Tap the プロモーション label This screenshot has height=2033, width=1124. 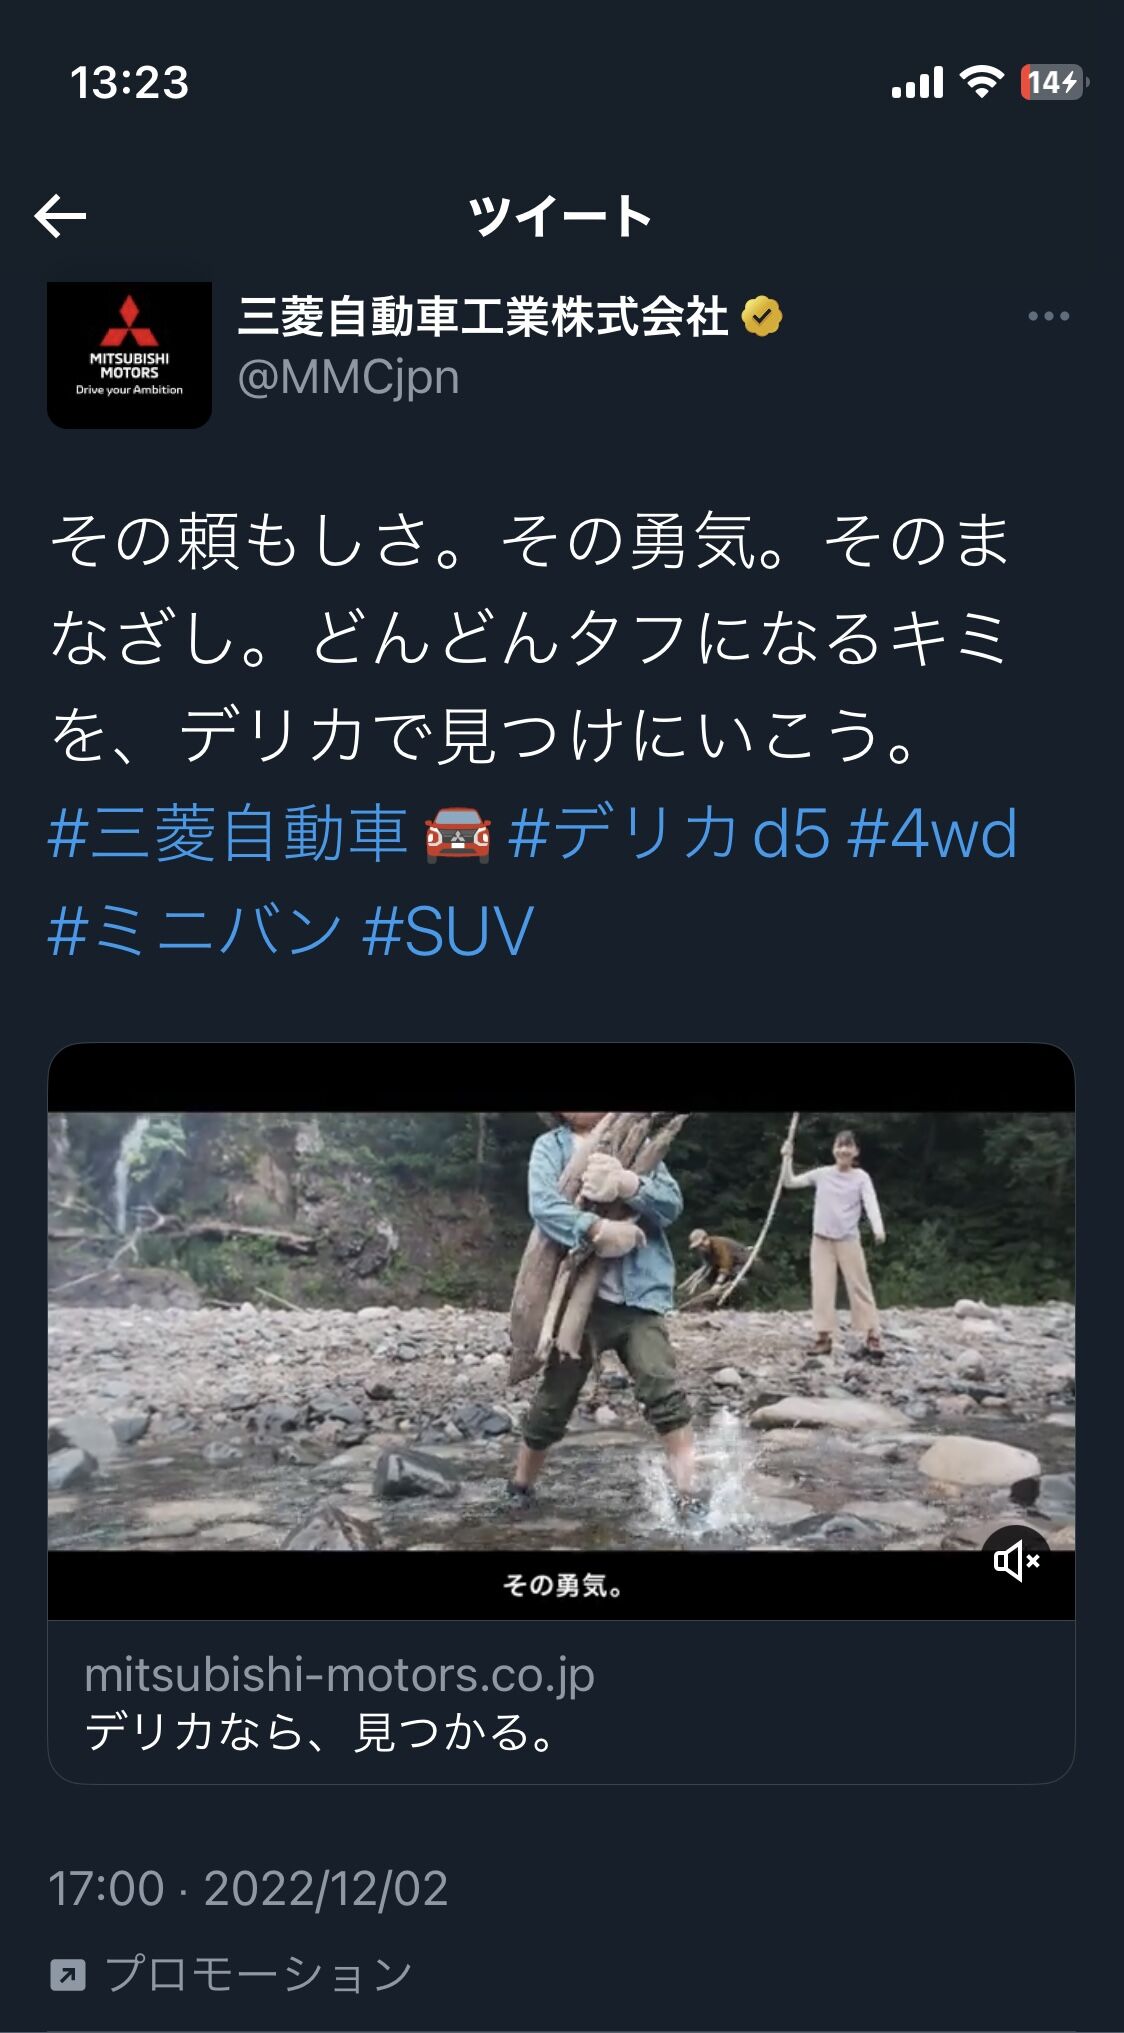click(258, 1974)
